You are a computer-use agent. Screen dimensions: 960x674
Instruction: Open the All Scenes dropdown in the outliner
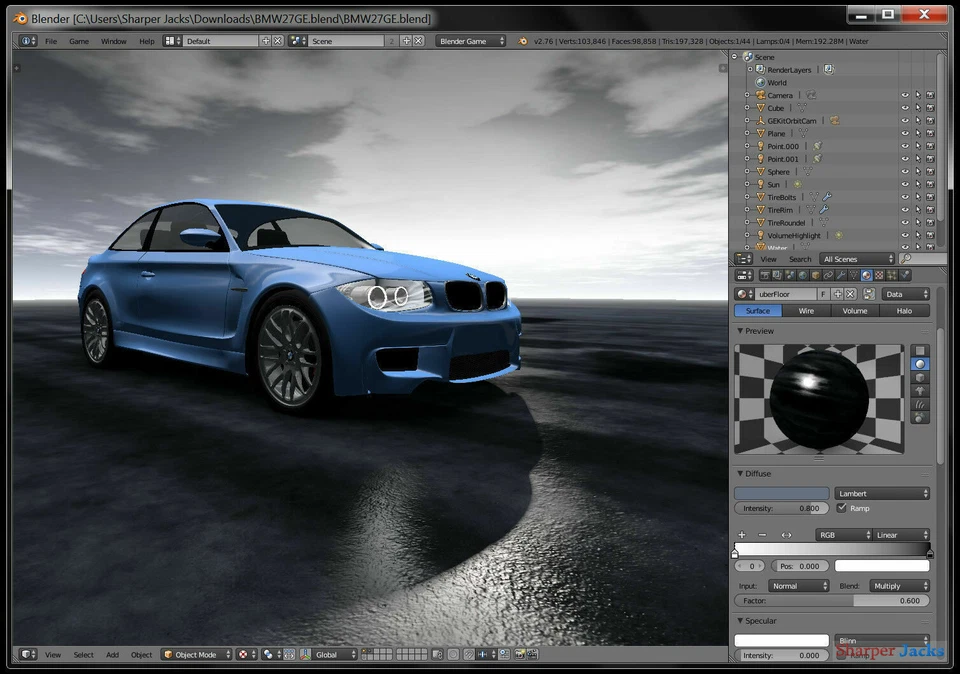point(857,259)
